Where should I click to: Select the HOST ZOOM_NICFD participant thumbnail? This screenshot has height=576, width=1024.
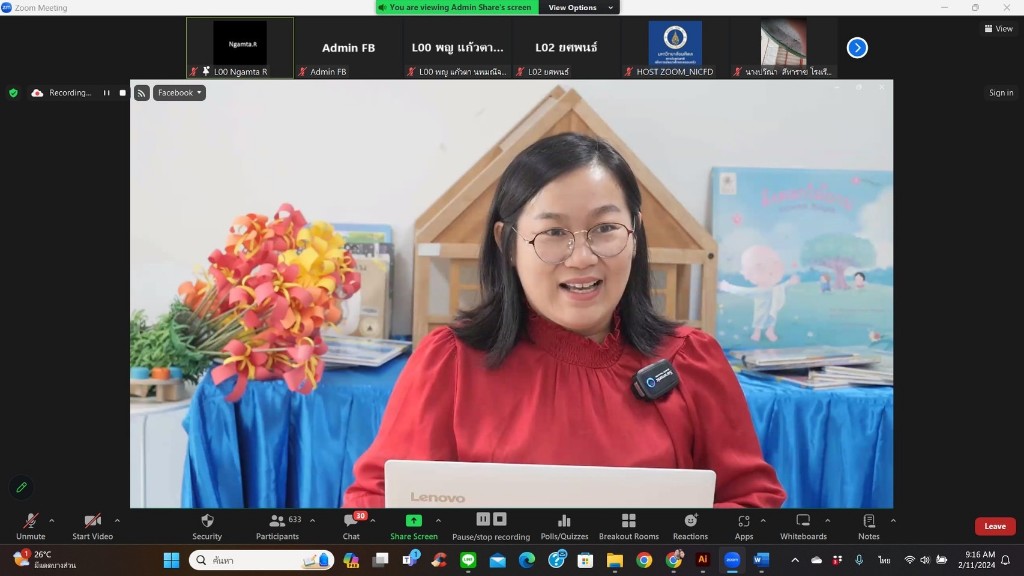675,48
